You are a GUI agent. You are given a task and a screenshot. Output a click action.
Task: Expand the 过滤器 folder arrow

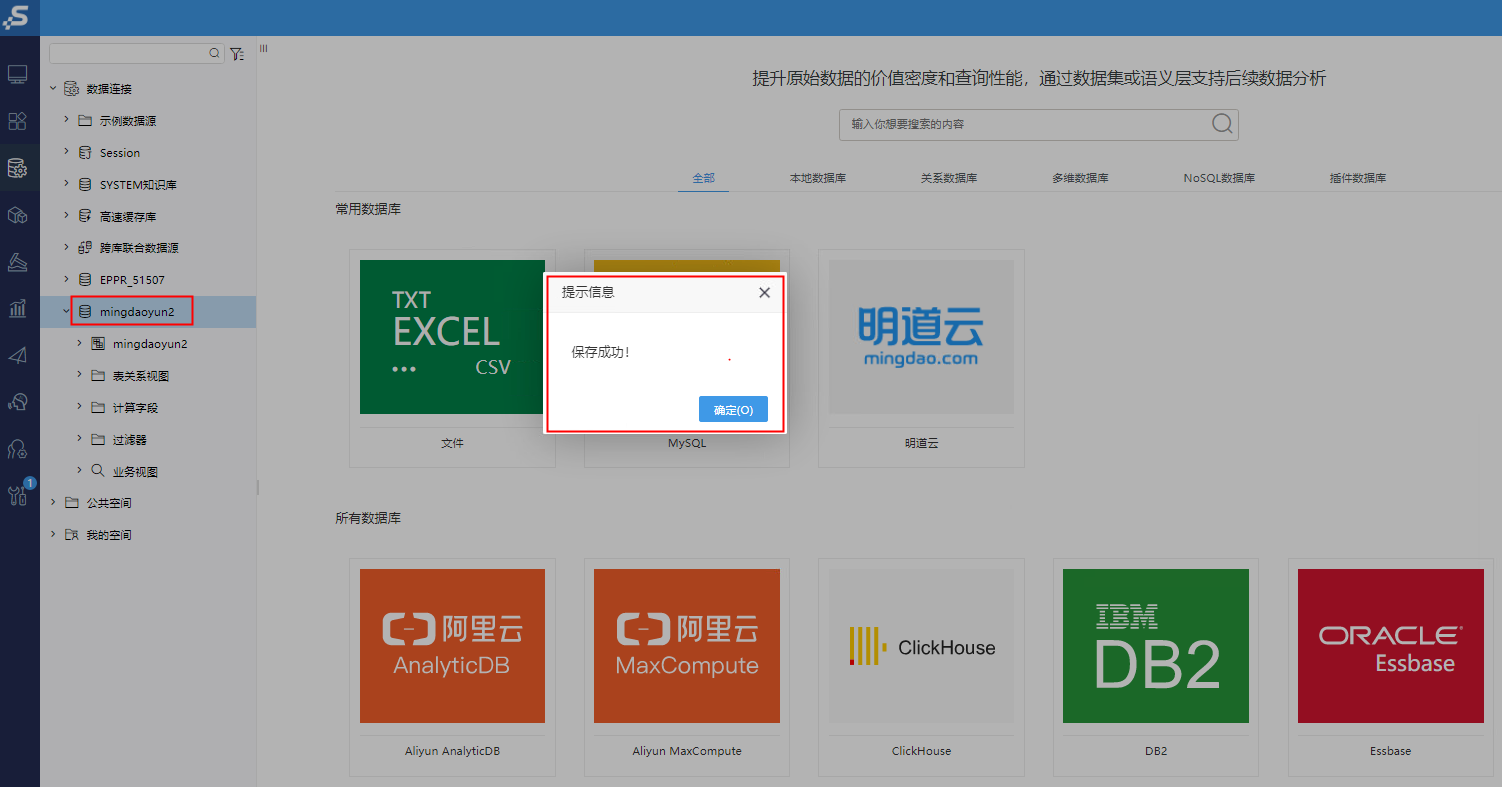point(79,440)
